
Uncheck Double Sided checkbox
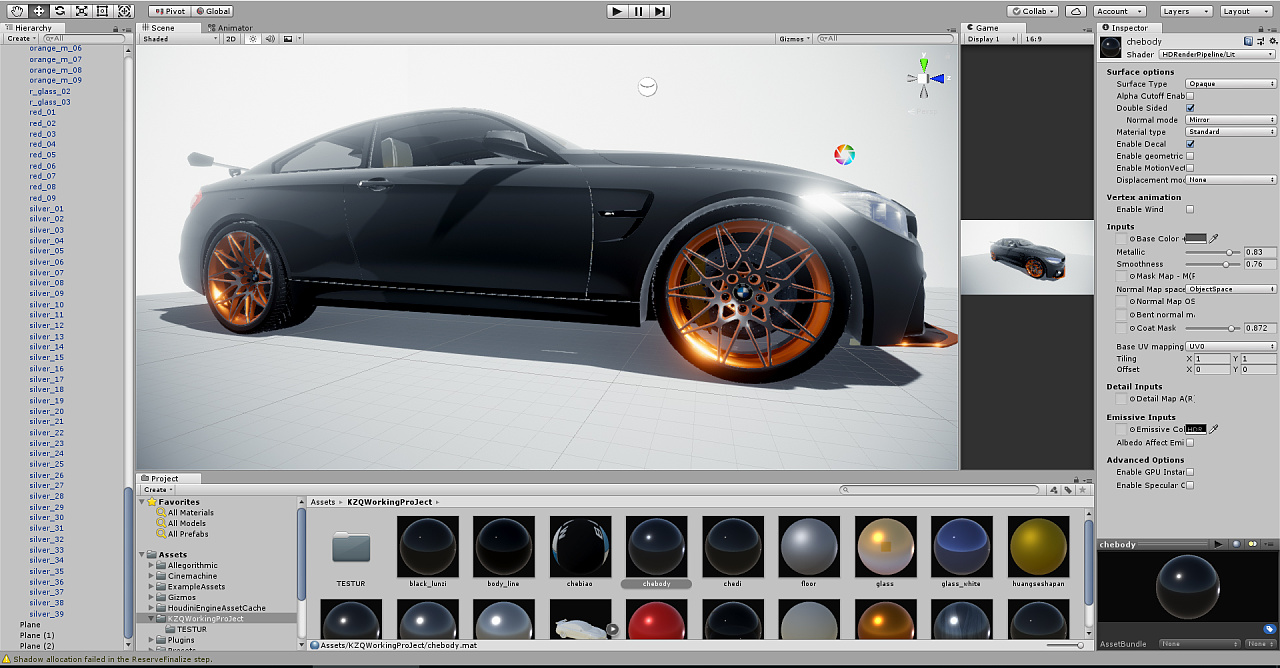1190,108
